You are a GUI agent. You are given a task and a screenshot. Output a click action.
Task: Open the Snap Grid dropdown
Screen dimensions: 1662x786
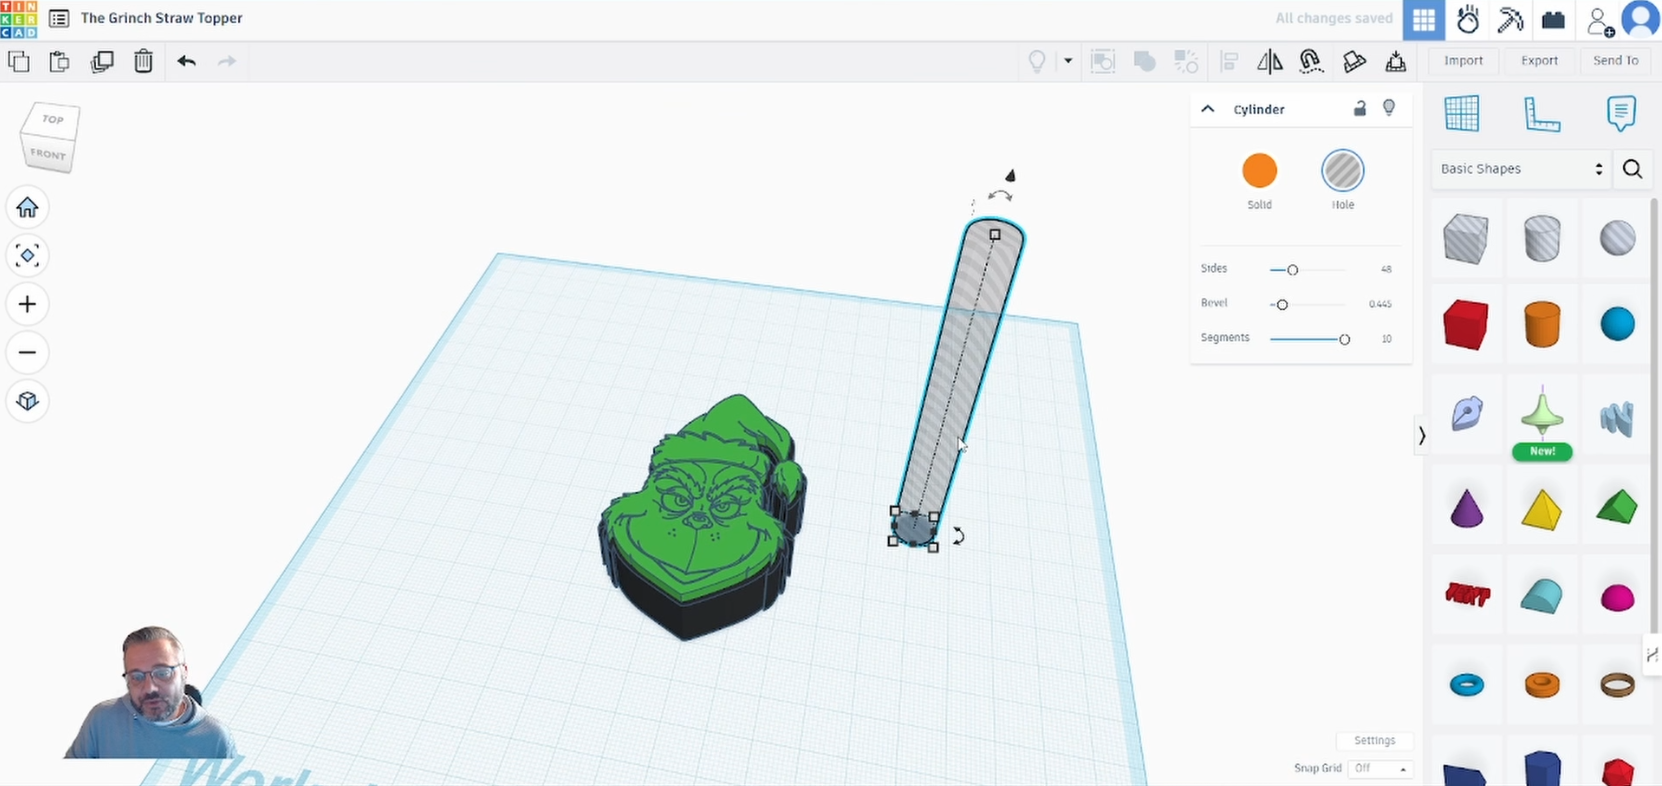click(1379, 768)
